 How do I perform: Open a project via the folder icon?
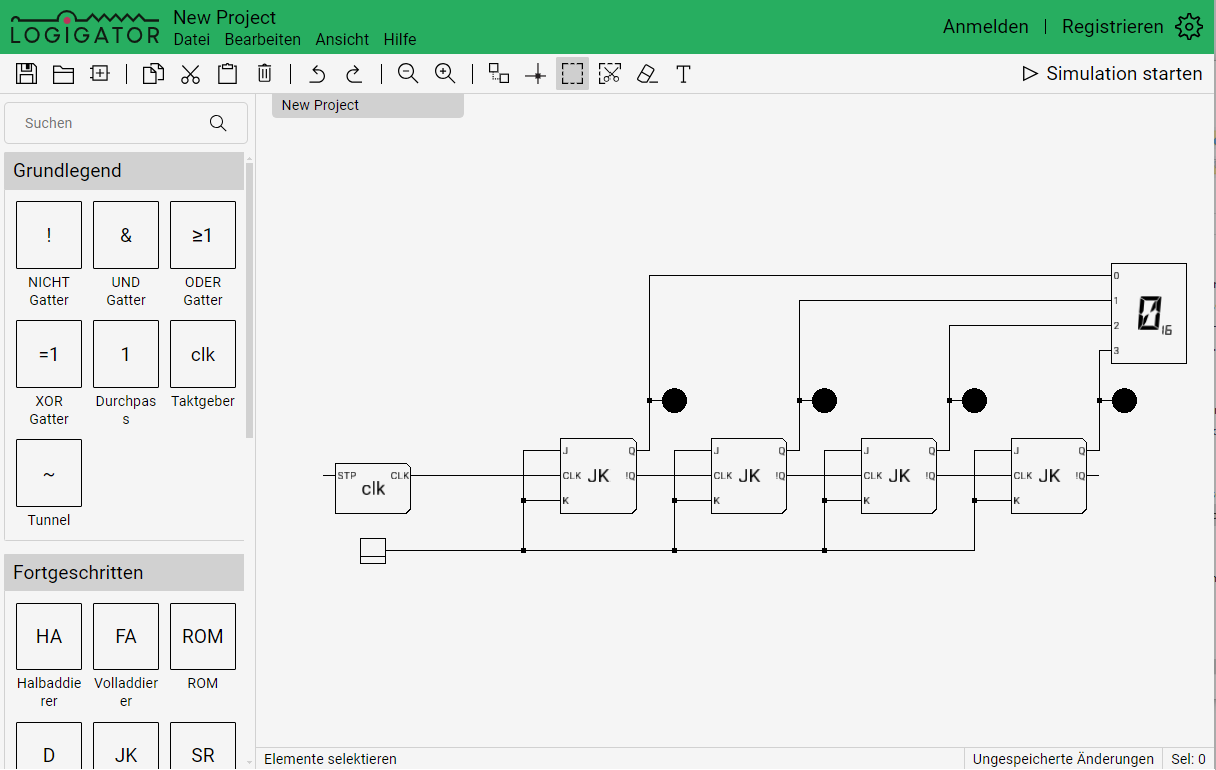[x=64, y=74]
